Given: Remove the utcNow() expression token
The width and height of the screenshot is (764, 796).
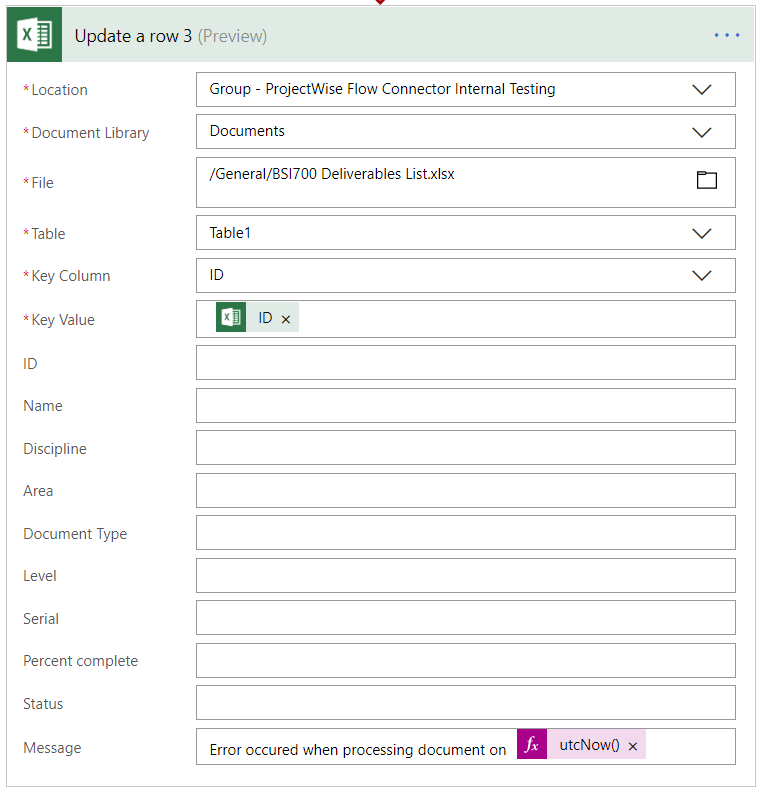Looking at the screenshot, I should (633, 746).
